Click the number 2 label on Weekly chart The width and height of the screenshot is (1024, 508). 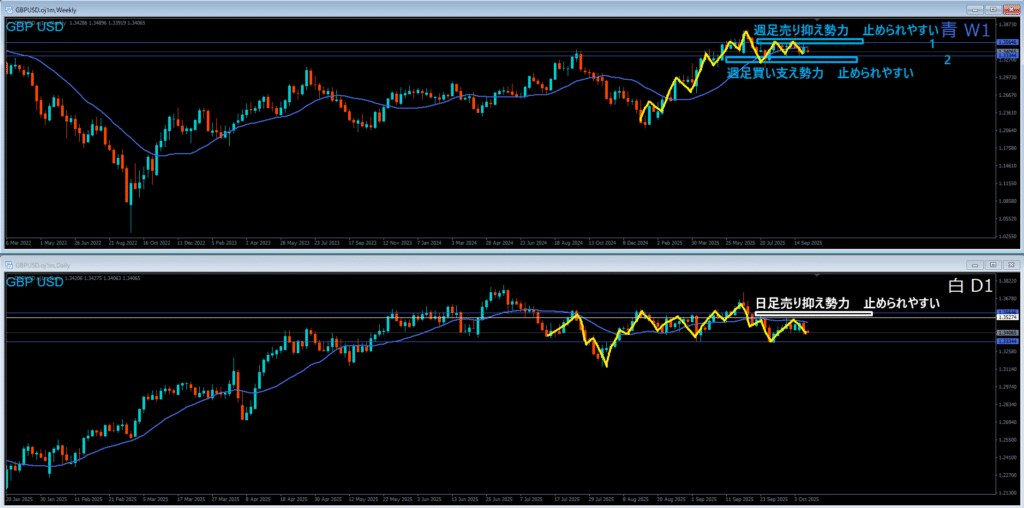pyautogui.click(x=946, y=61)
